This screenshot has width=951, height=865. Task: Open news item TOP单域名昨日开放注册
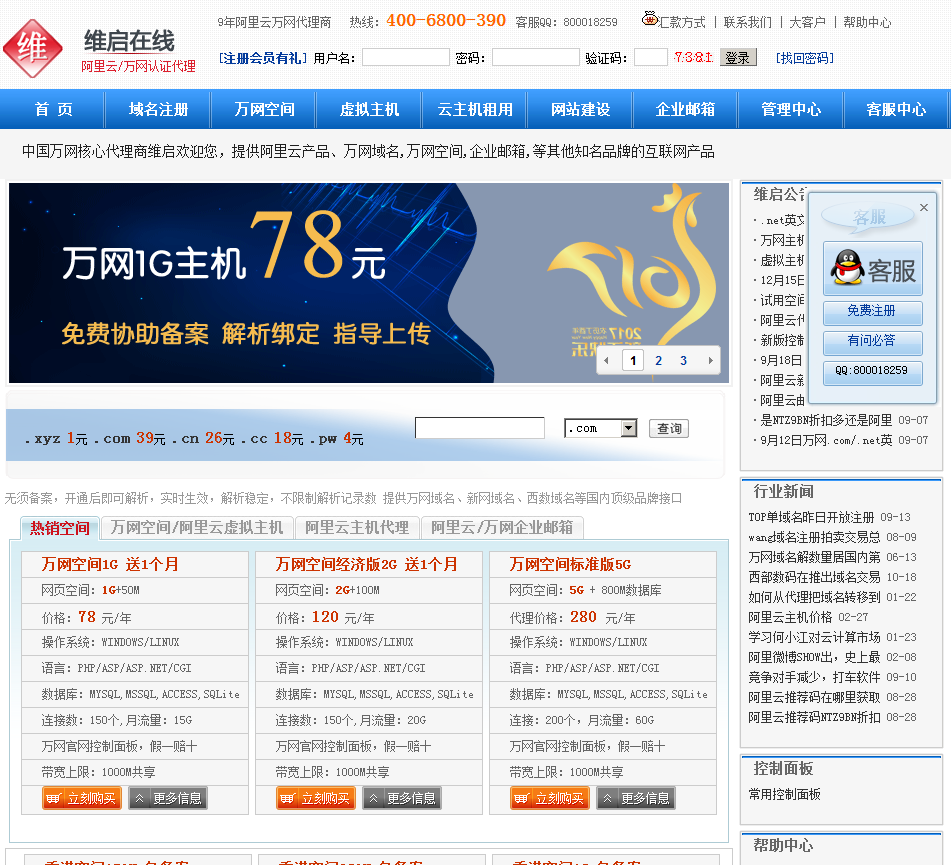pos(811,517)
